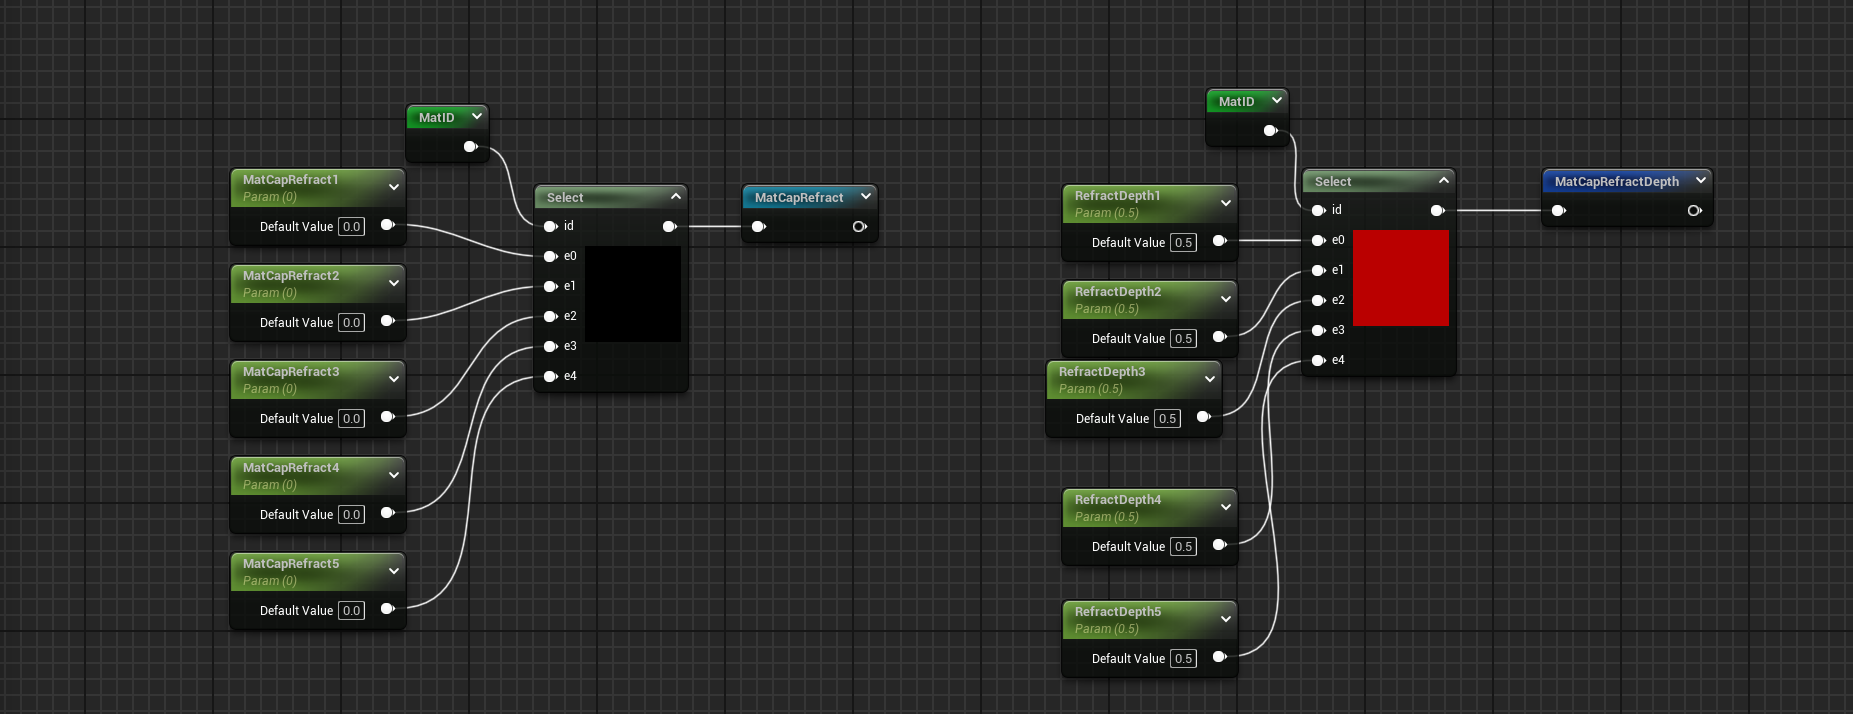Collapse the right Select node chevron
The width and height of the screenshot is (1853, 714).
click(x=1444, y=181)
